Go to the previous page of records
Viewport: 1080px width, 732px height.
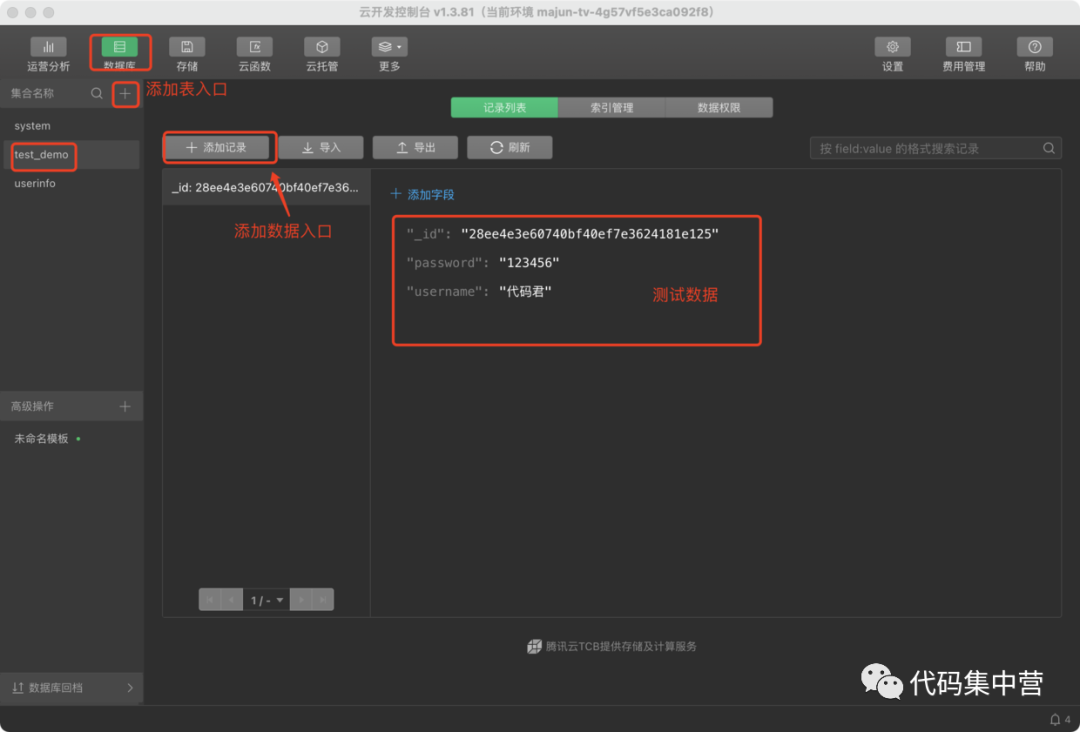[x=232, y=600]
